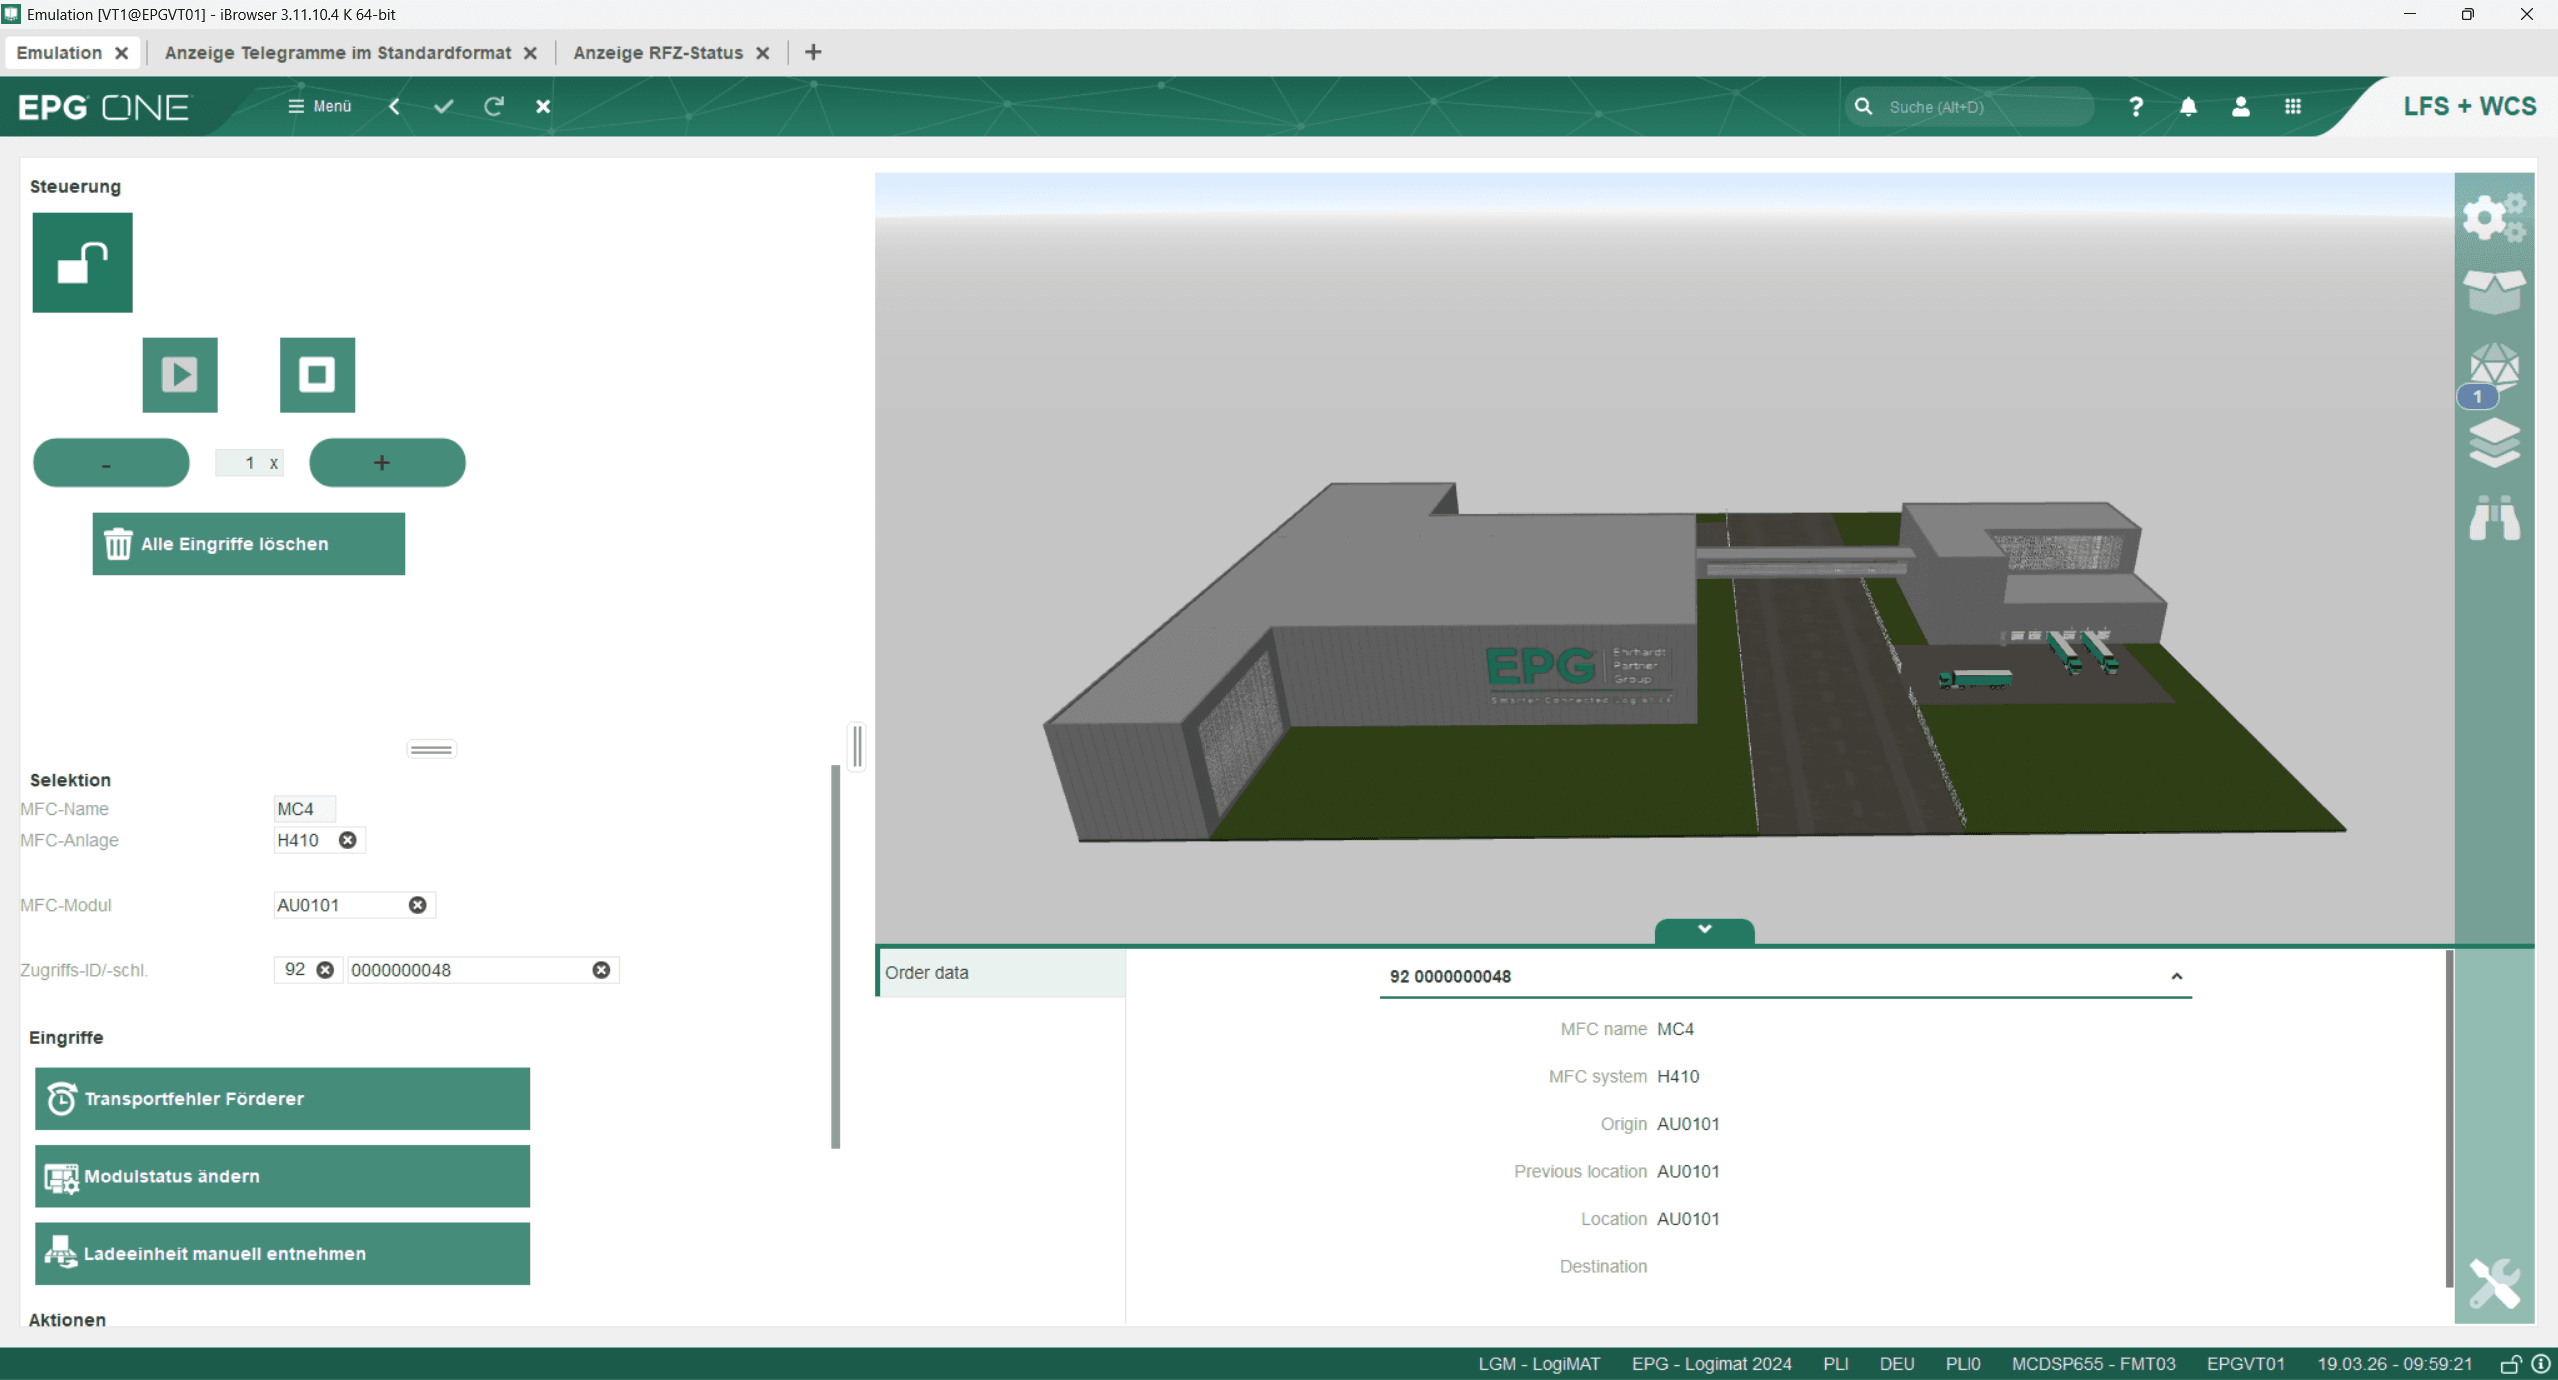Clear the Zugriffs-ID 92 field
Viewport: 2558px width, 1380px height.
(325, 970)
